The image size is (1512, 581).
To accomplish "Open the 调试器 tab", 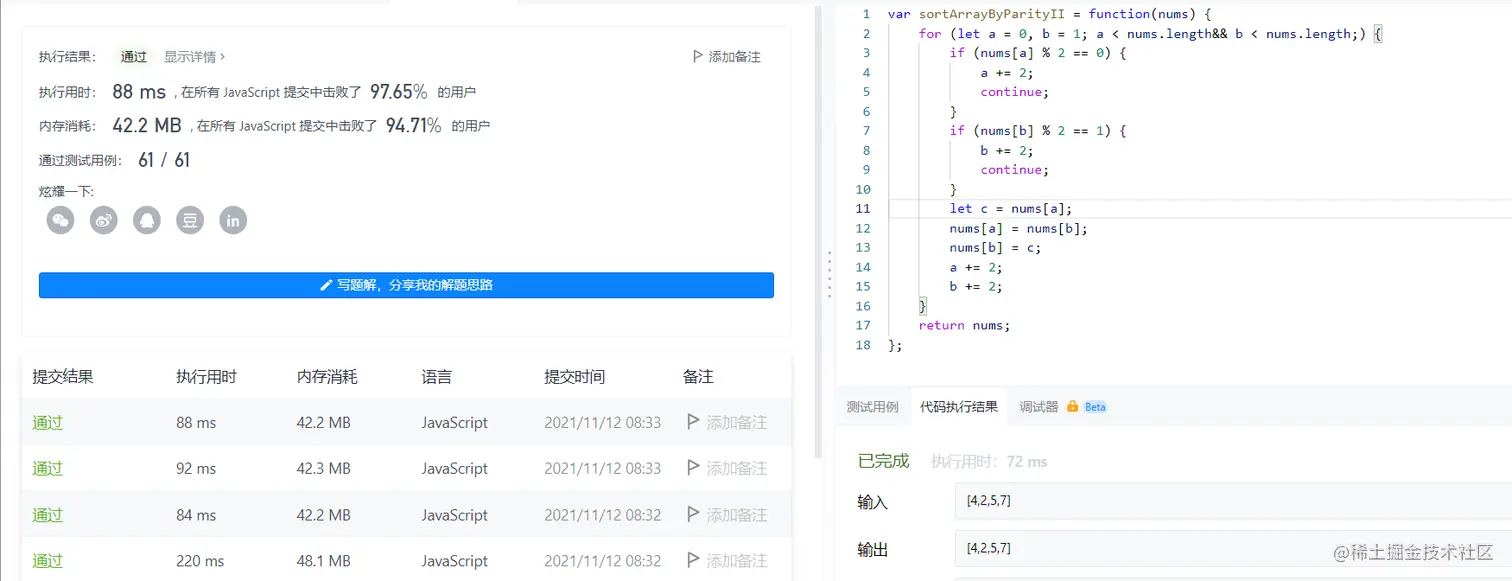I will coord(1039,407).
